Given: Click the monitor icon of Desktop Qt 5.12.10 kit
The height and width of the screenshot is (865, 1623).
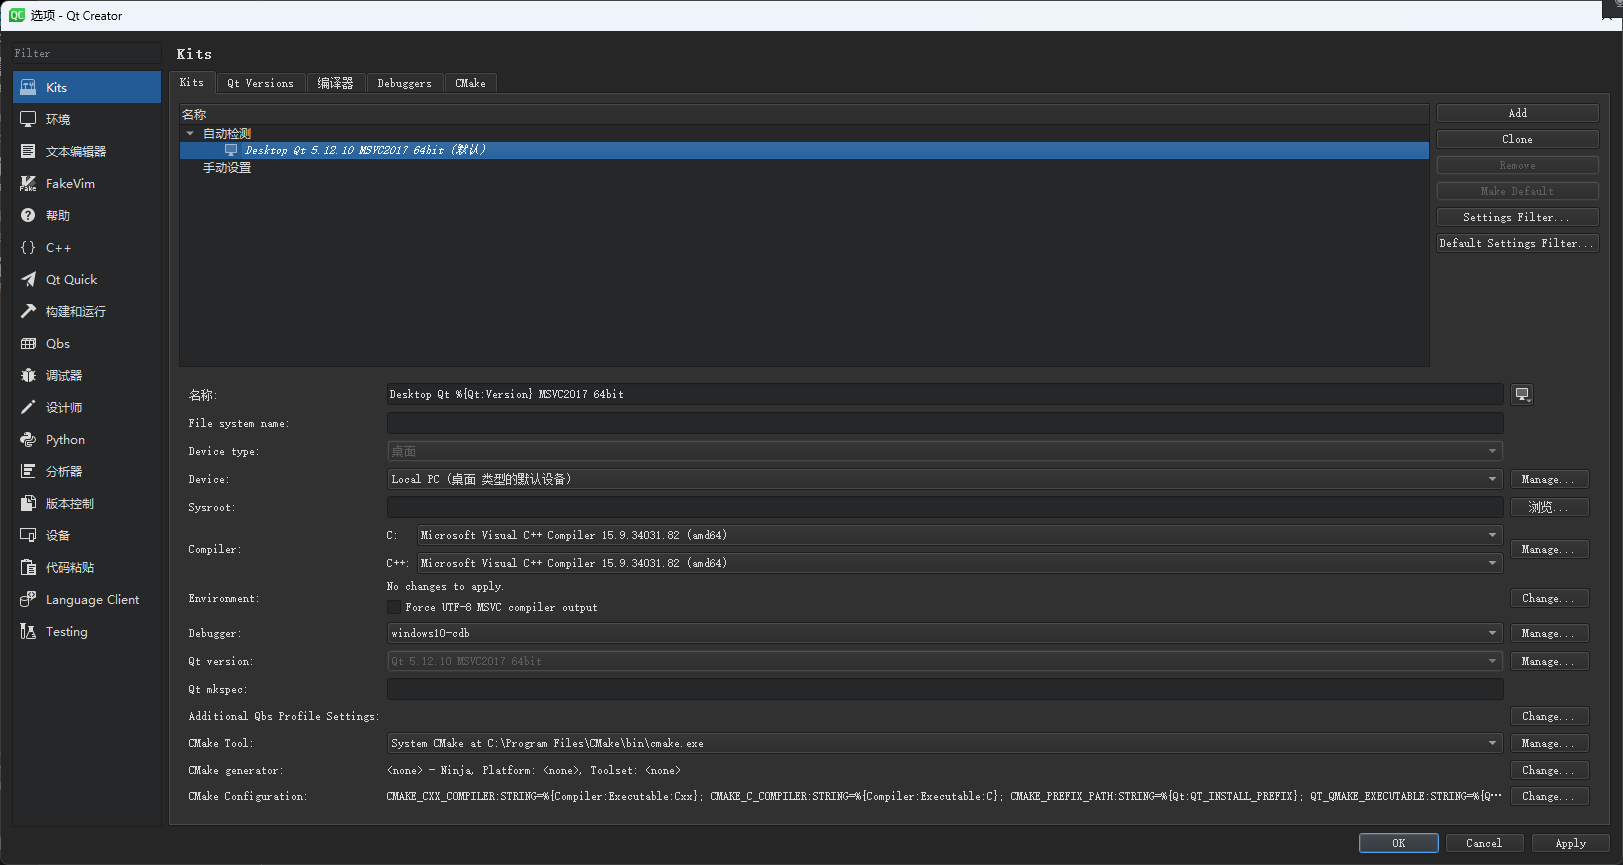Looking at the screenshot, I should 231,150.
